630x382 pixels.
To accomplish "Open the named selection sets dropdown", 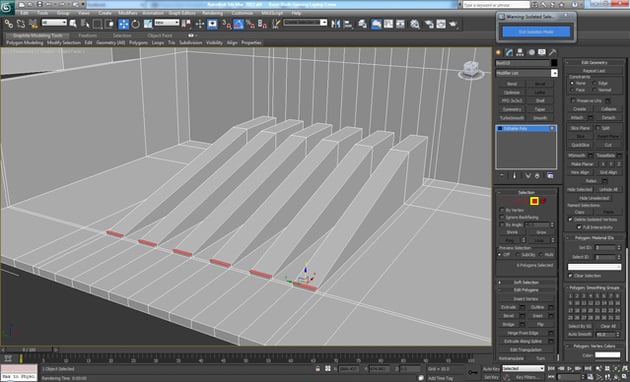I will (305, 23).
